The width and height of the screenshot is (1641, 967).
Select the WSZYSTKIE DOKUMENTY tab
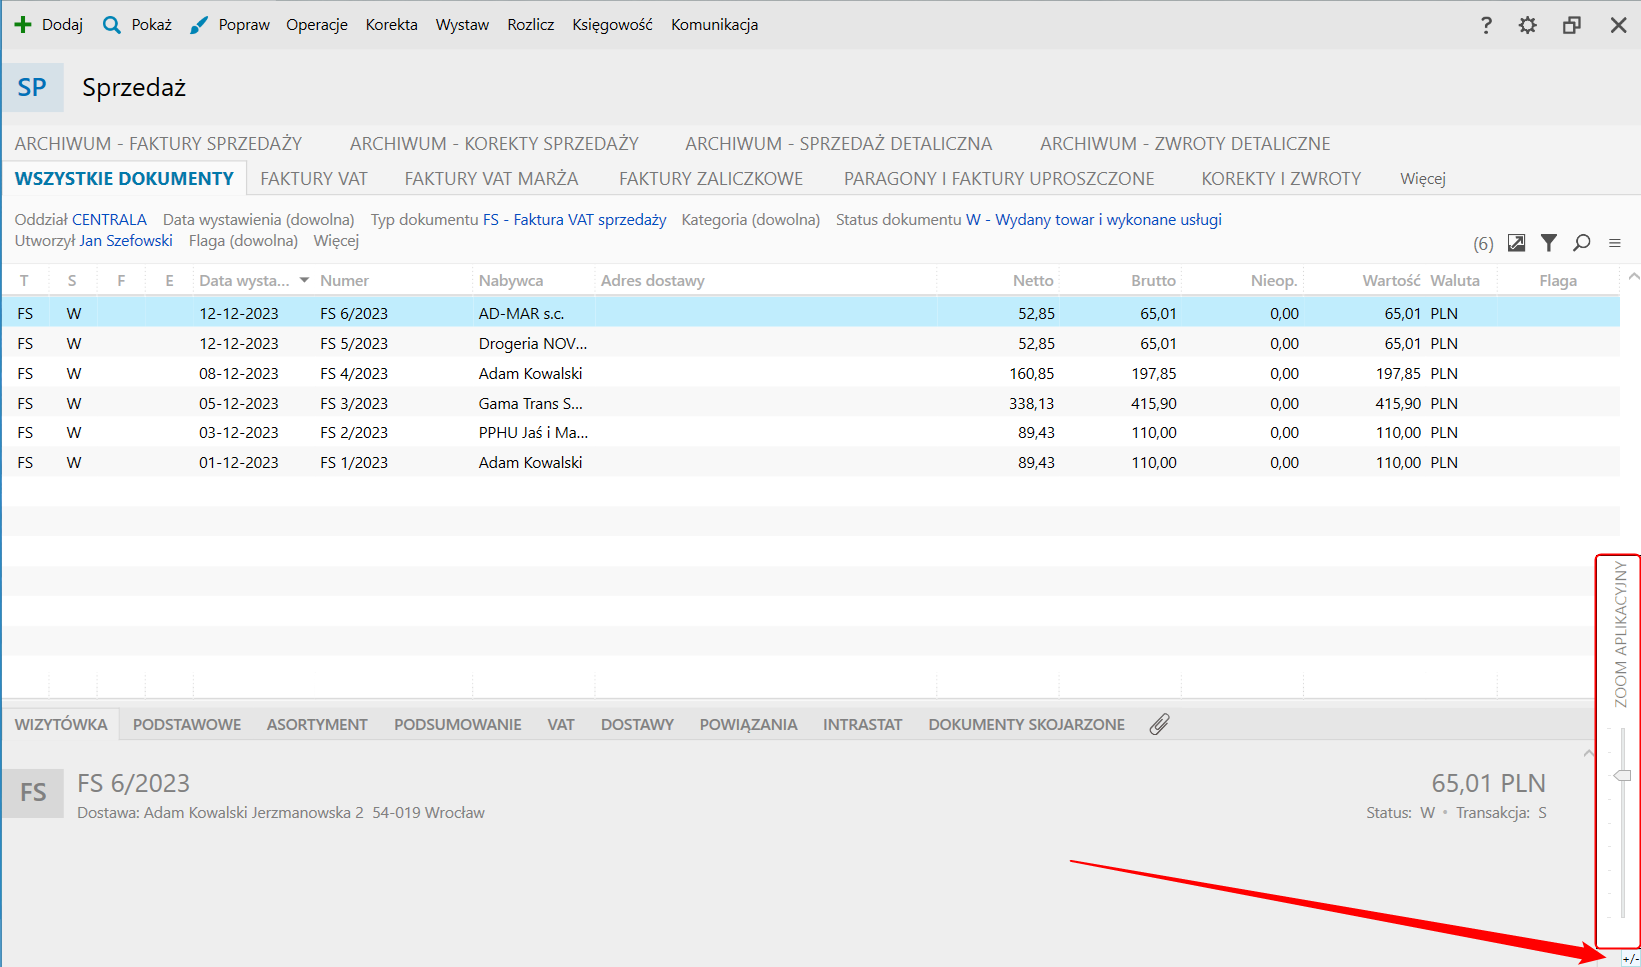pos(124,179)
